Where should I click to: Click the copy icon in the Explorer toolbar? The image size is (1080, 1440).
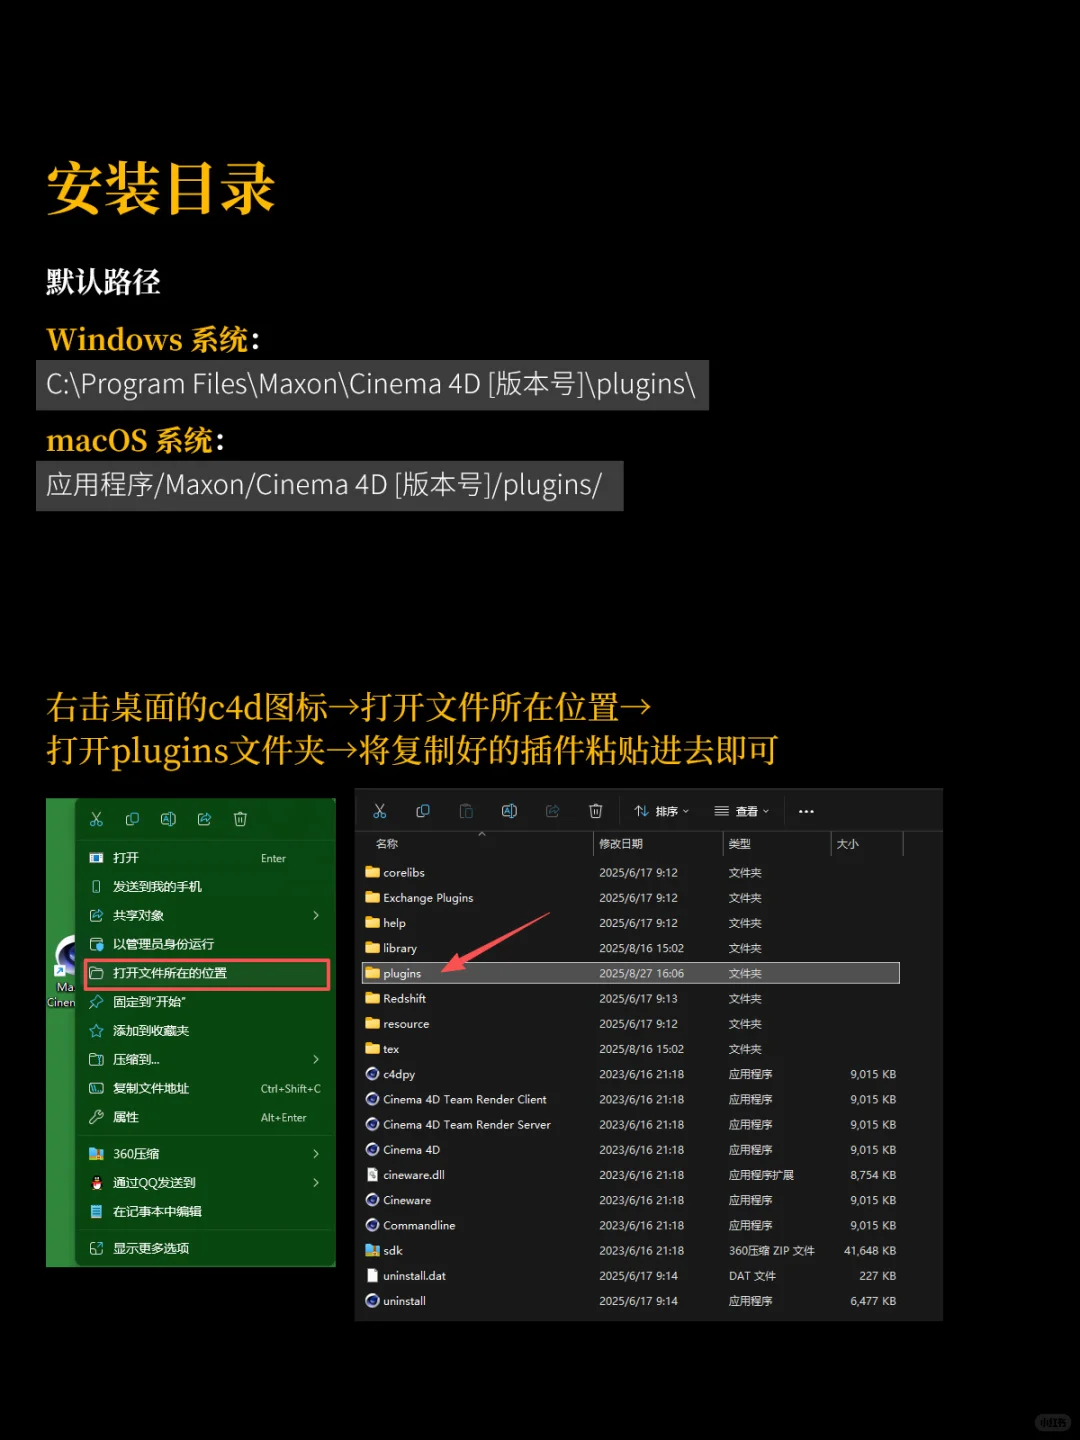tap(423, 810)
